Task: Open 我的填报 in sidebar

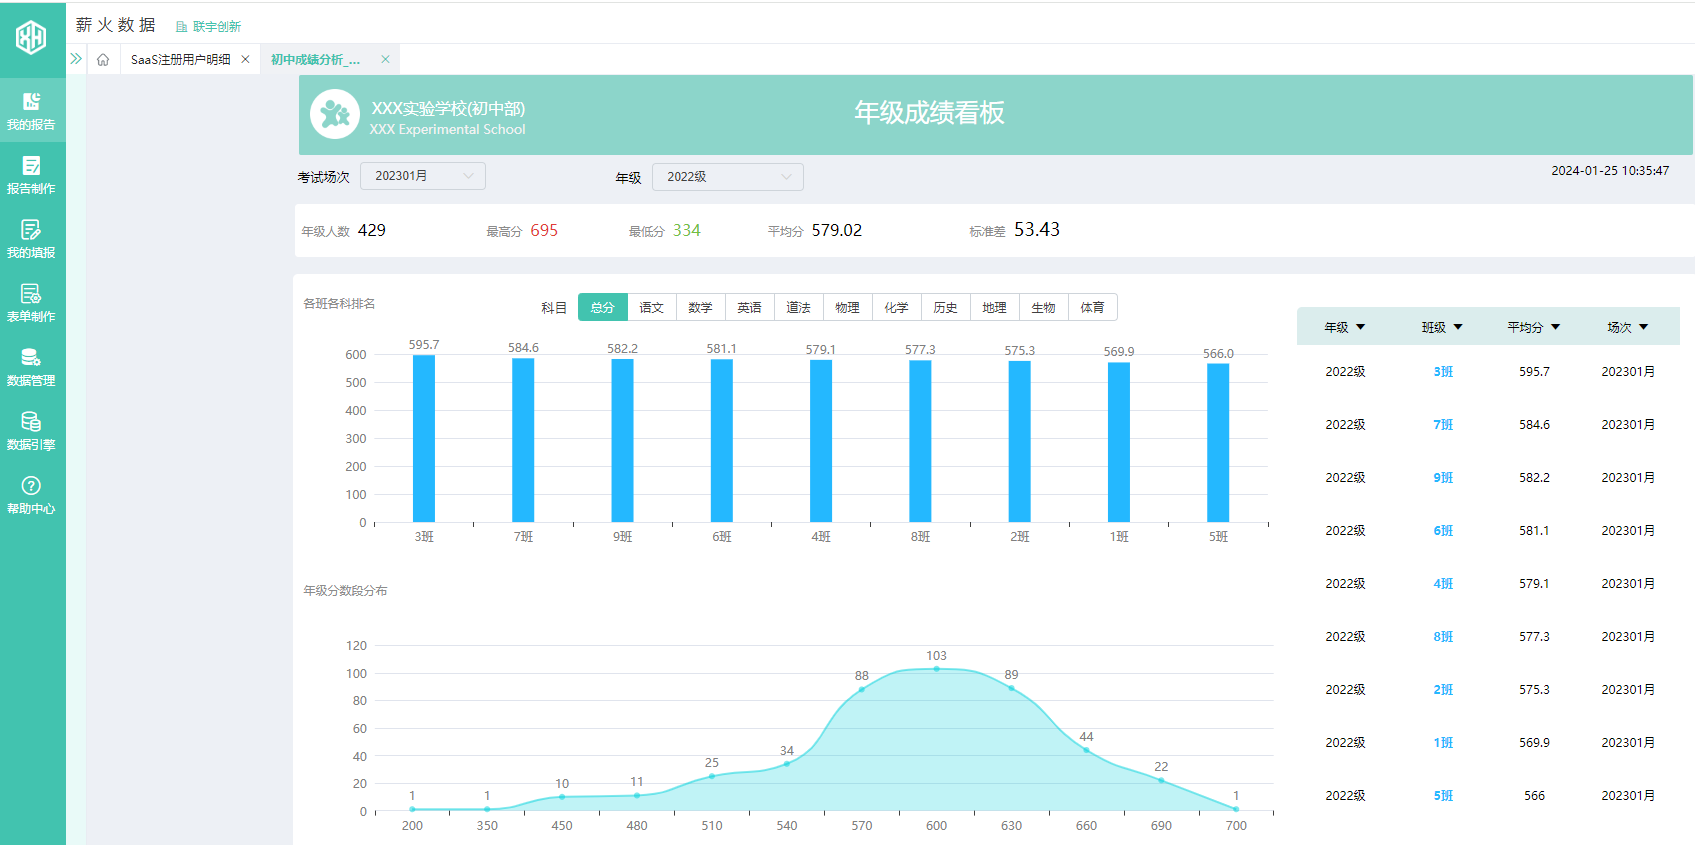Action: [32, 239]
